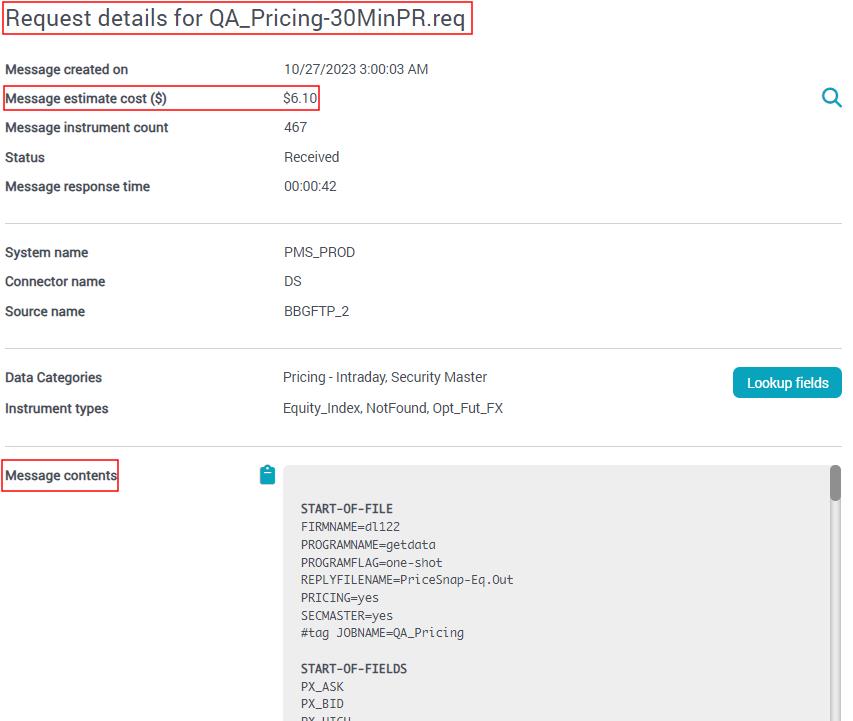Click the instrument count value 467
The image size is (853, 721).
coord(296,127)
